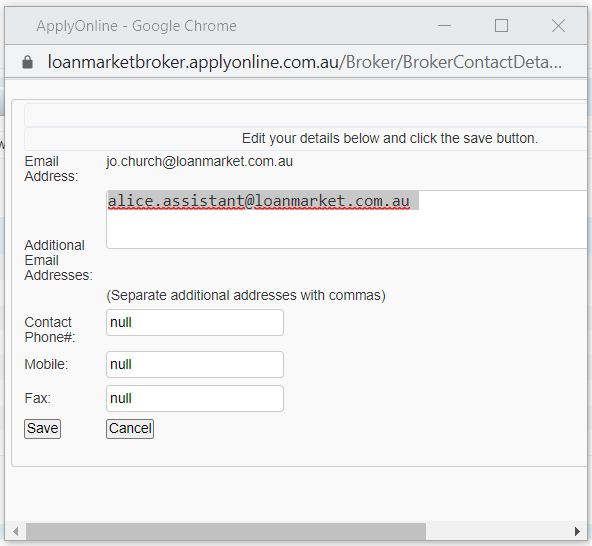This screenshot has height=546, width=592.
Task: Click the horizontal scrollbar thumb
Action: (x=226, y=531)
